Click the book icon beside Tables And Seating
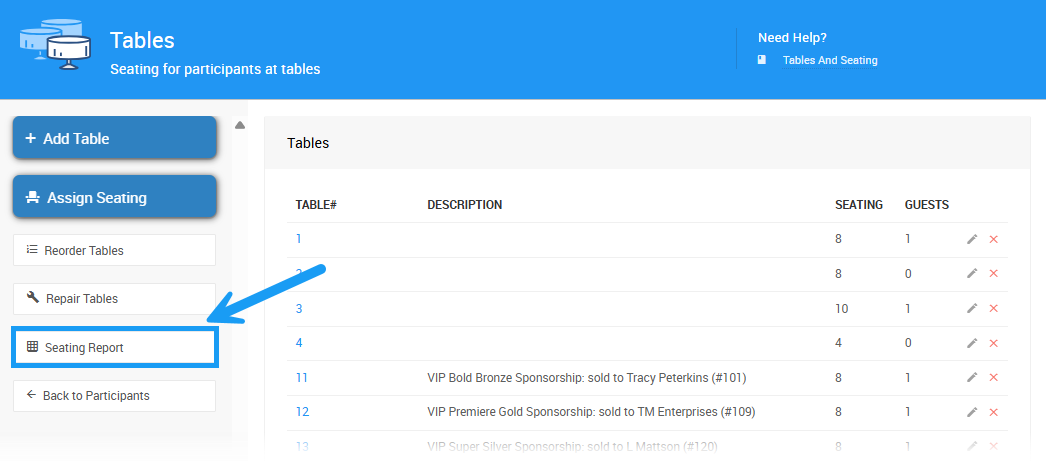This screenshot has height=462, width=1046. [762, 60]
